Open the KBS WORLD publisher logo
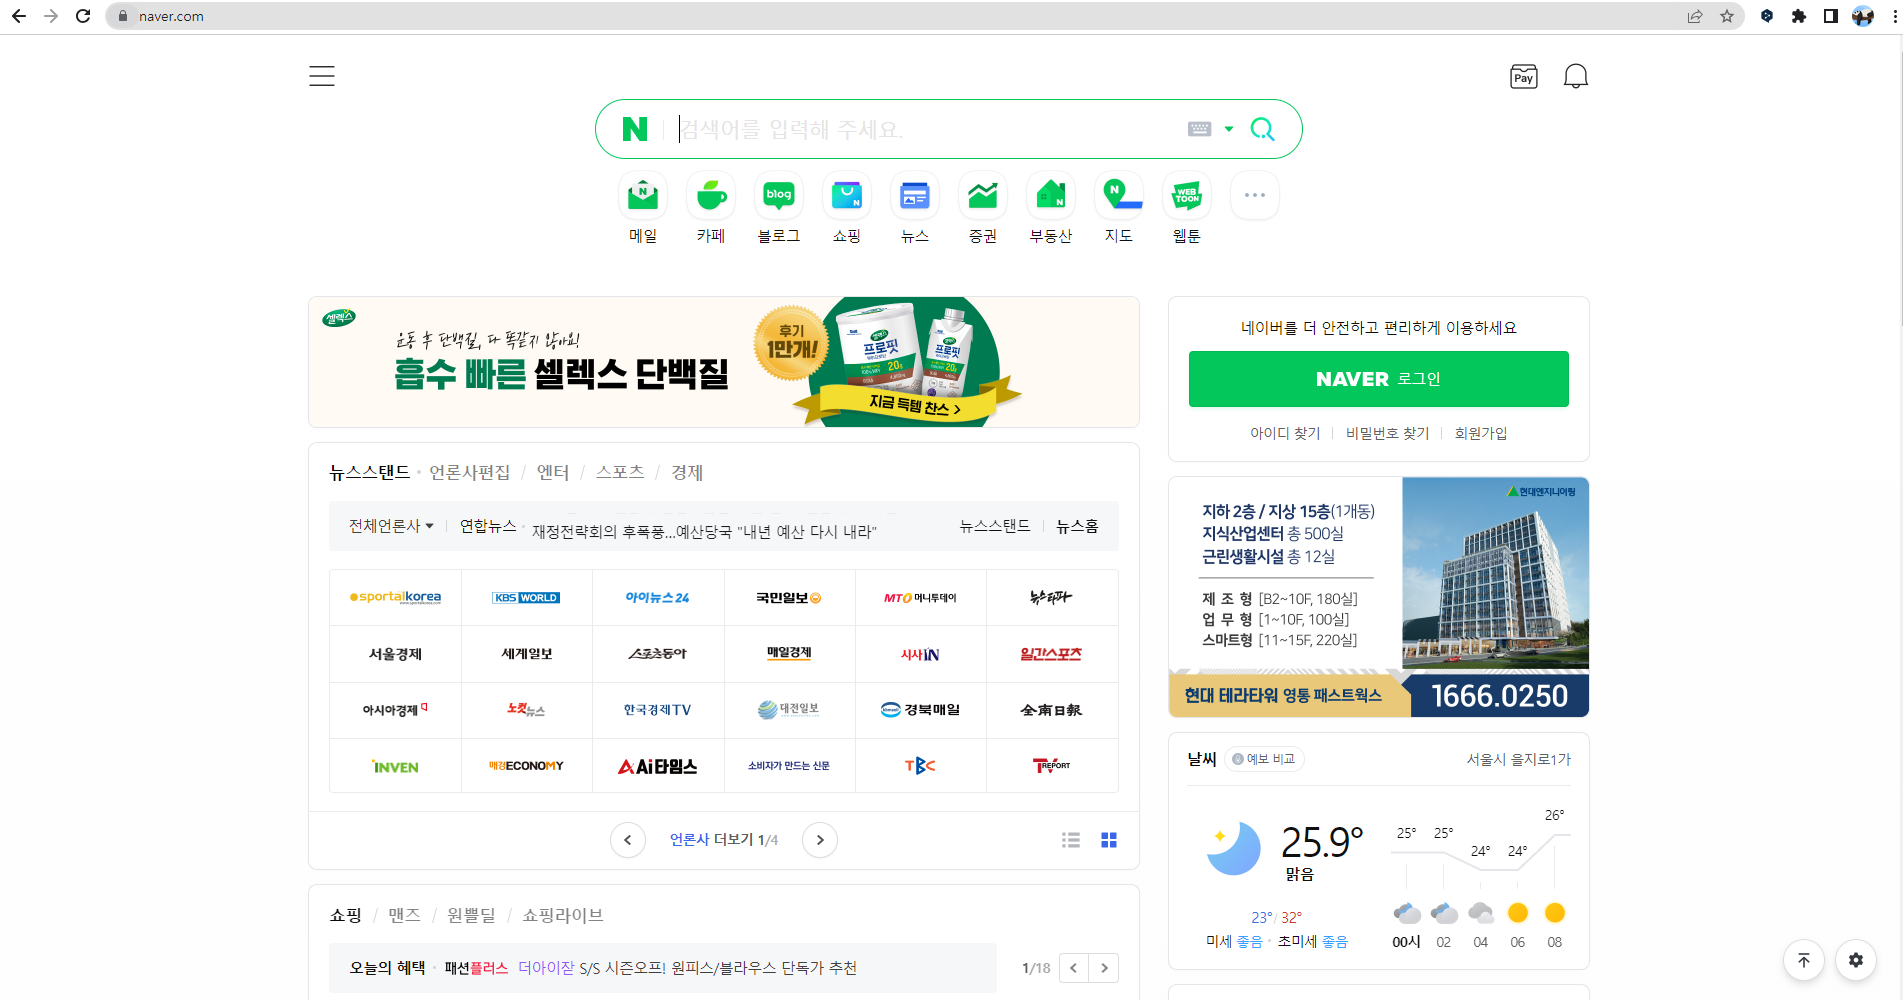Screen dimensions: 1903x1000 click(526, 597)
